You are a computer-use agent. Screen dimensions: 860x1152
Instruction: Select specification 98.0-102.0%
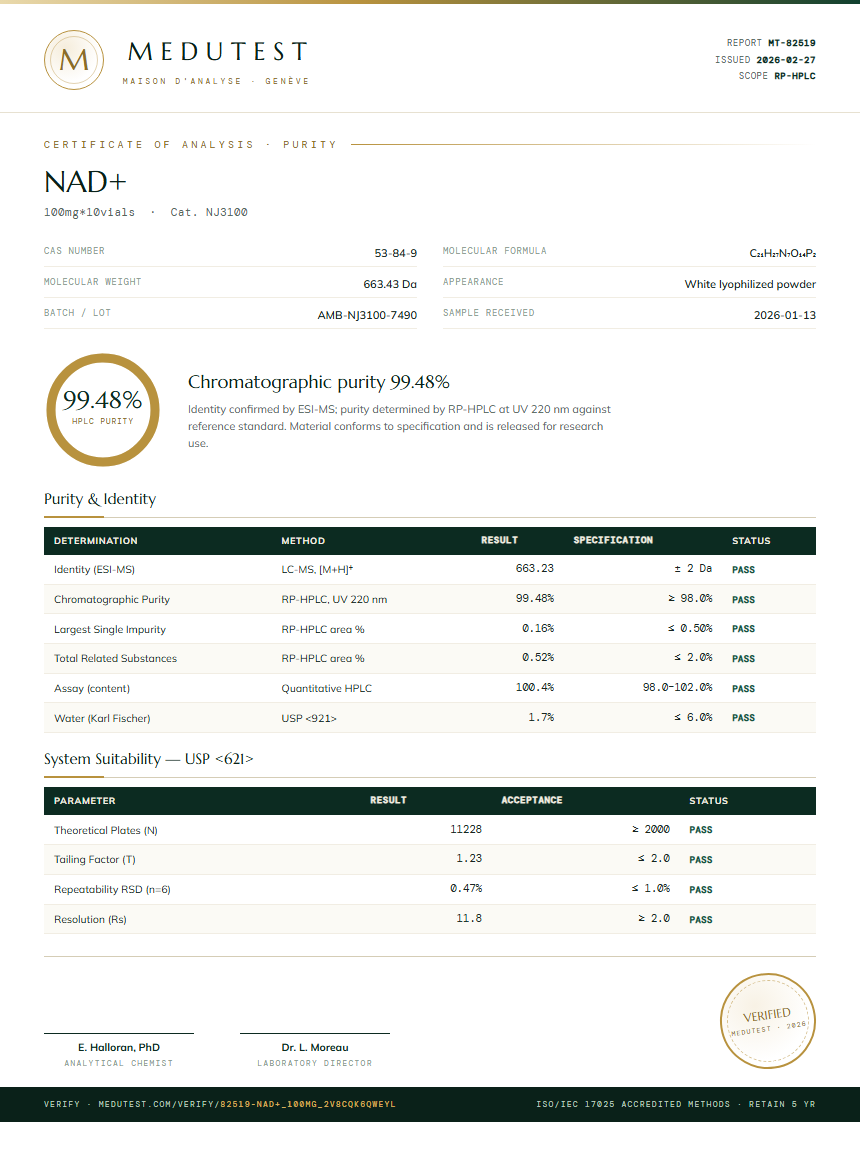coord(678,687)
